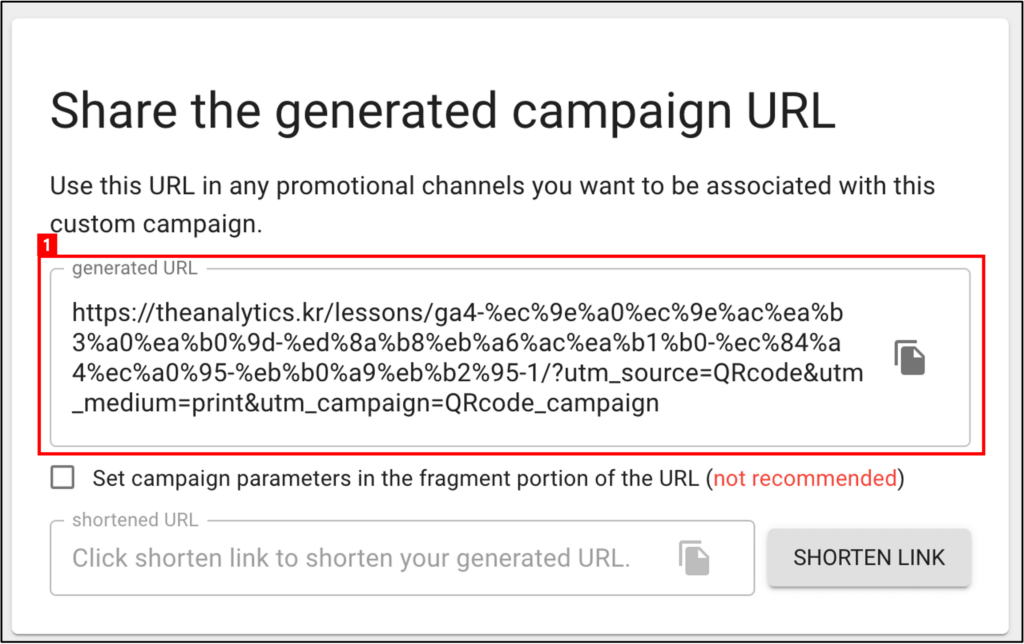Click the red number 1 annotation badge
Image resolution: width=1024 pixels, height=644 pixels.
point(47,246)
